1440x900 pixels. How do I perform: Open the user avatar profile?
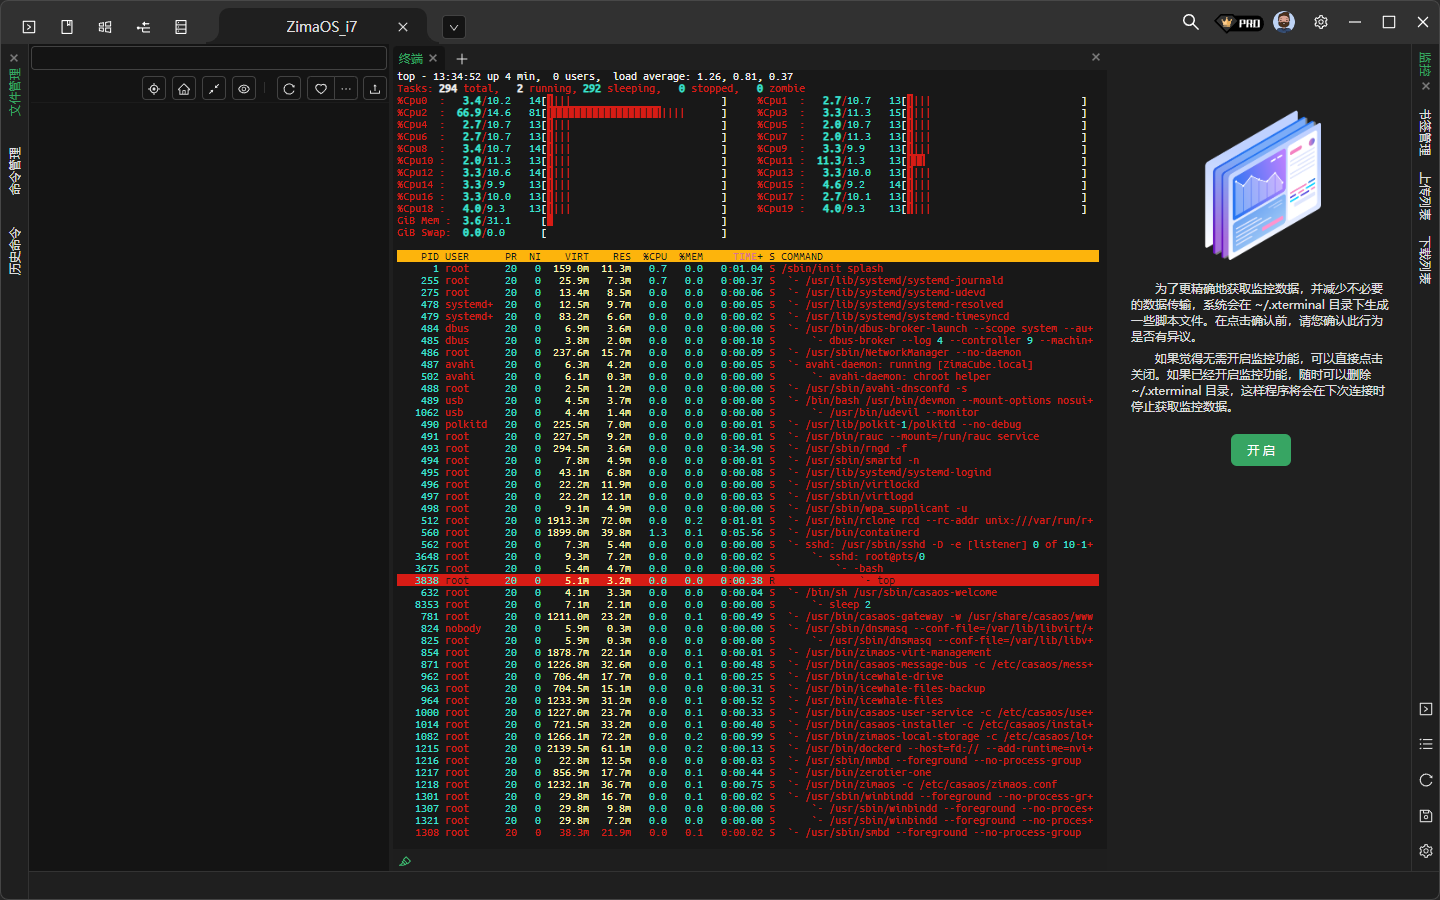[1284, 22]
